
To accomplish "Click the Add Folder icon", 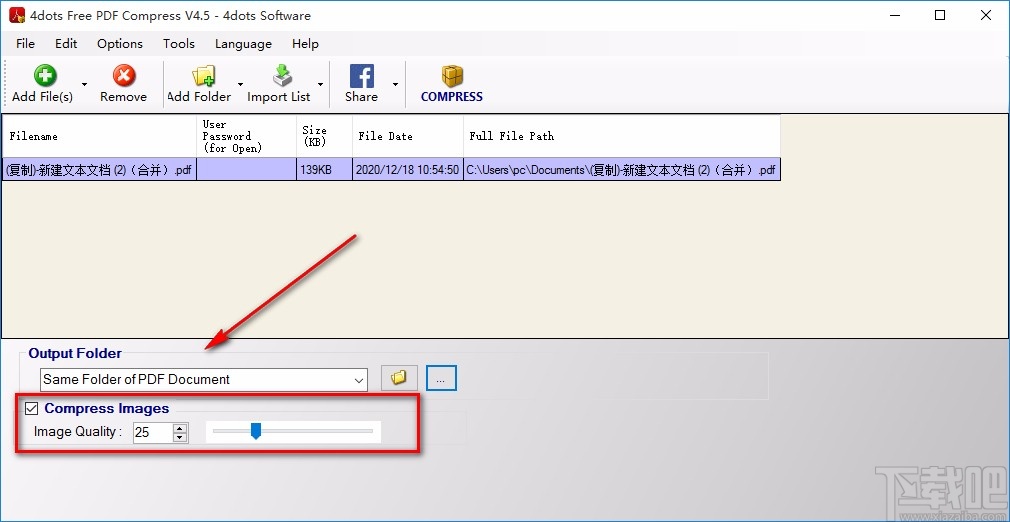I will [x=204, y=76].
